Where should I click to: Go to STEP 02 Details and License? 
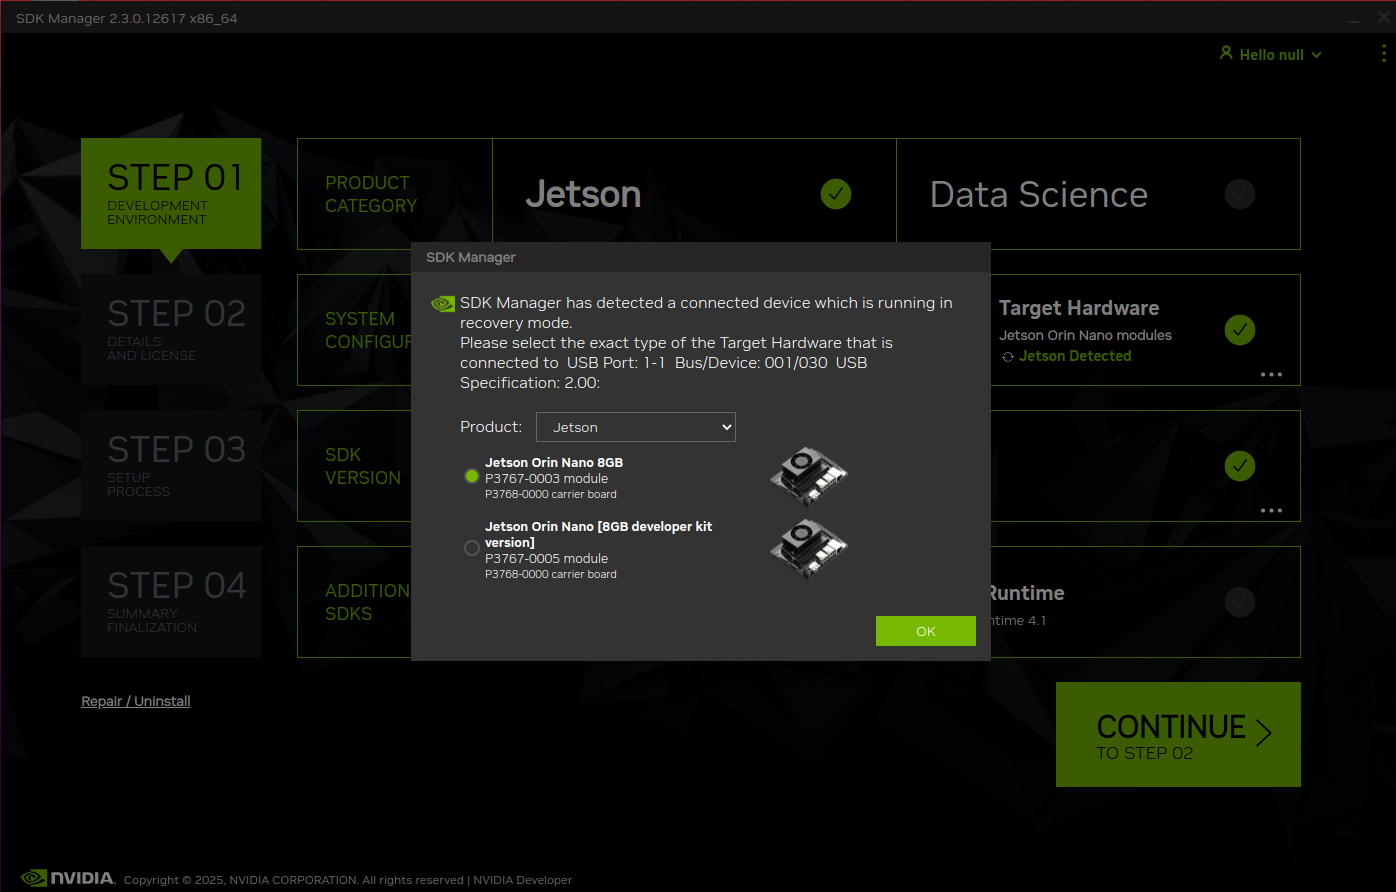[171, 330]
